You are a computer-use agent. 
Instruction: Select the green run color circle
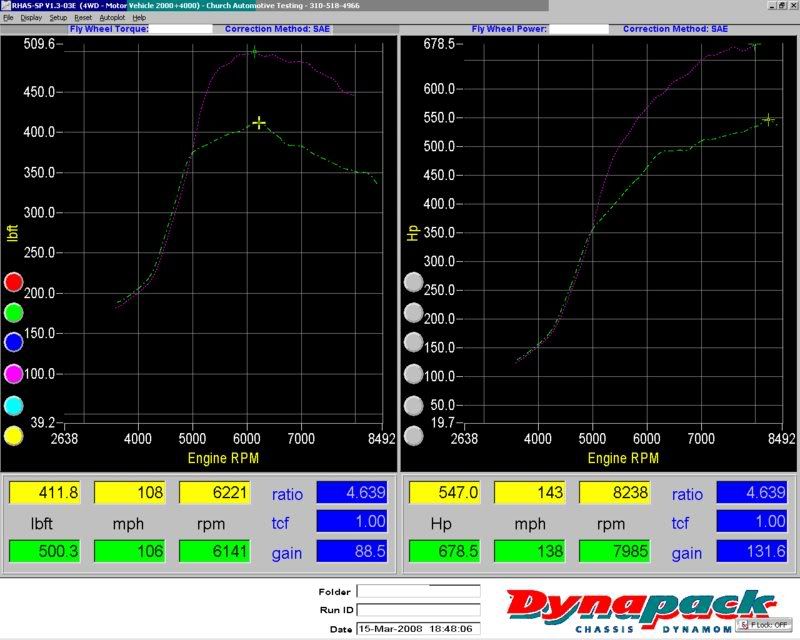click(13, 312)
